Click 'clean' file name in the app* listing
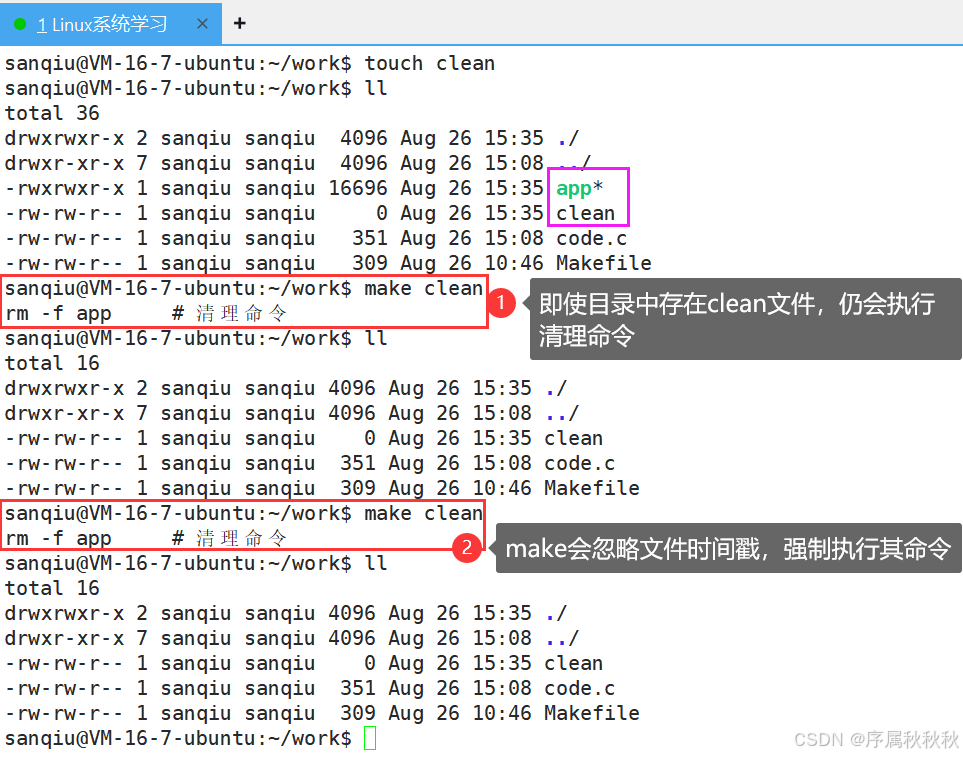Viewport: 963px width, 757px height. (585, 213)
